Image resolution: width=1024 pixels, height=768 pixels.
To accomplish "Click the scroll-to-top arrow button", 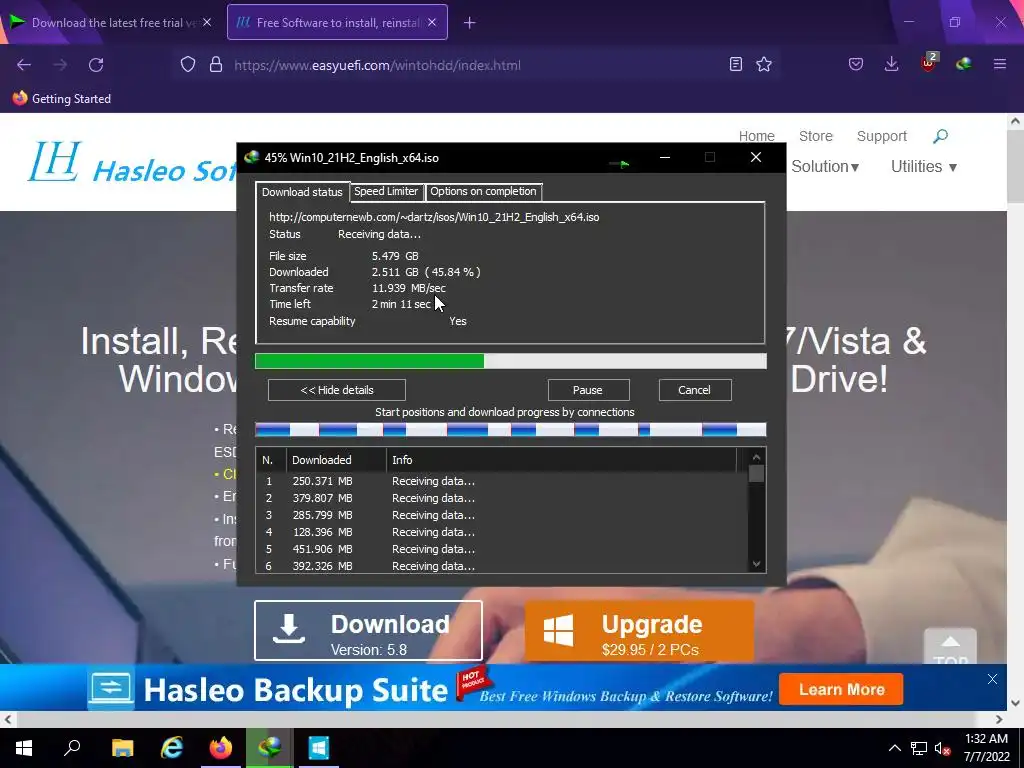I will point(950,647).
